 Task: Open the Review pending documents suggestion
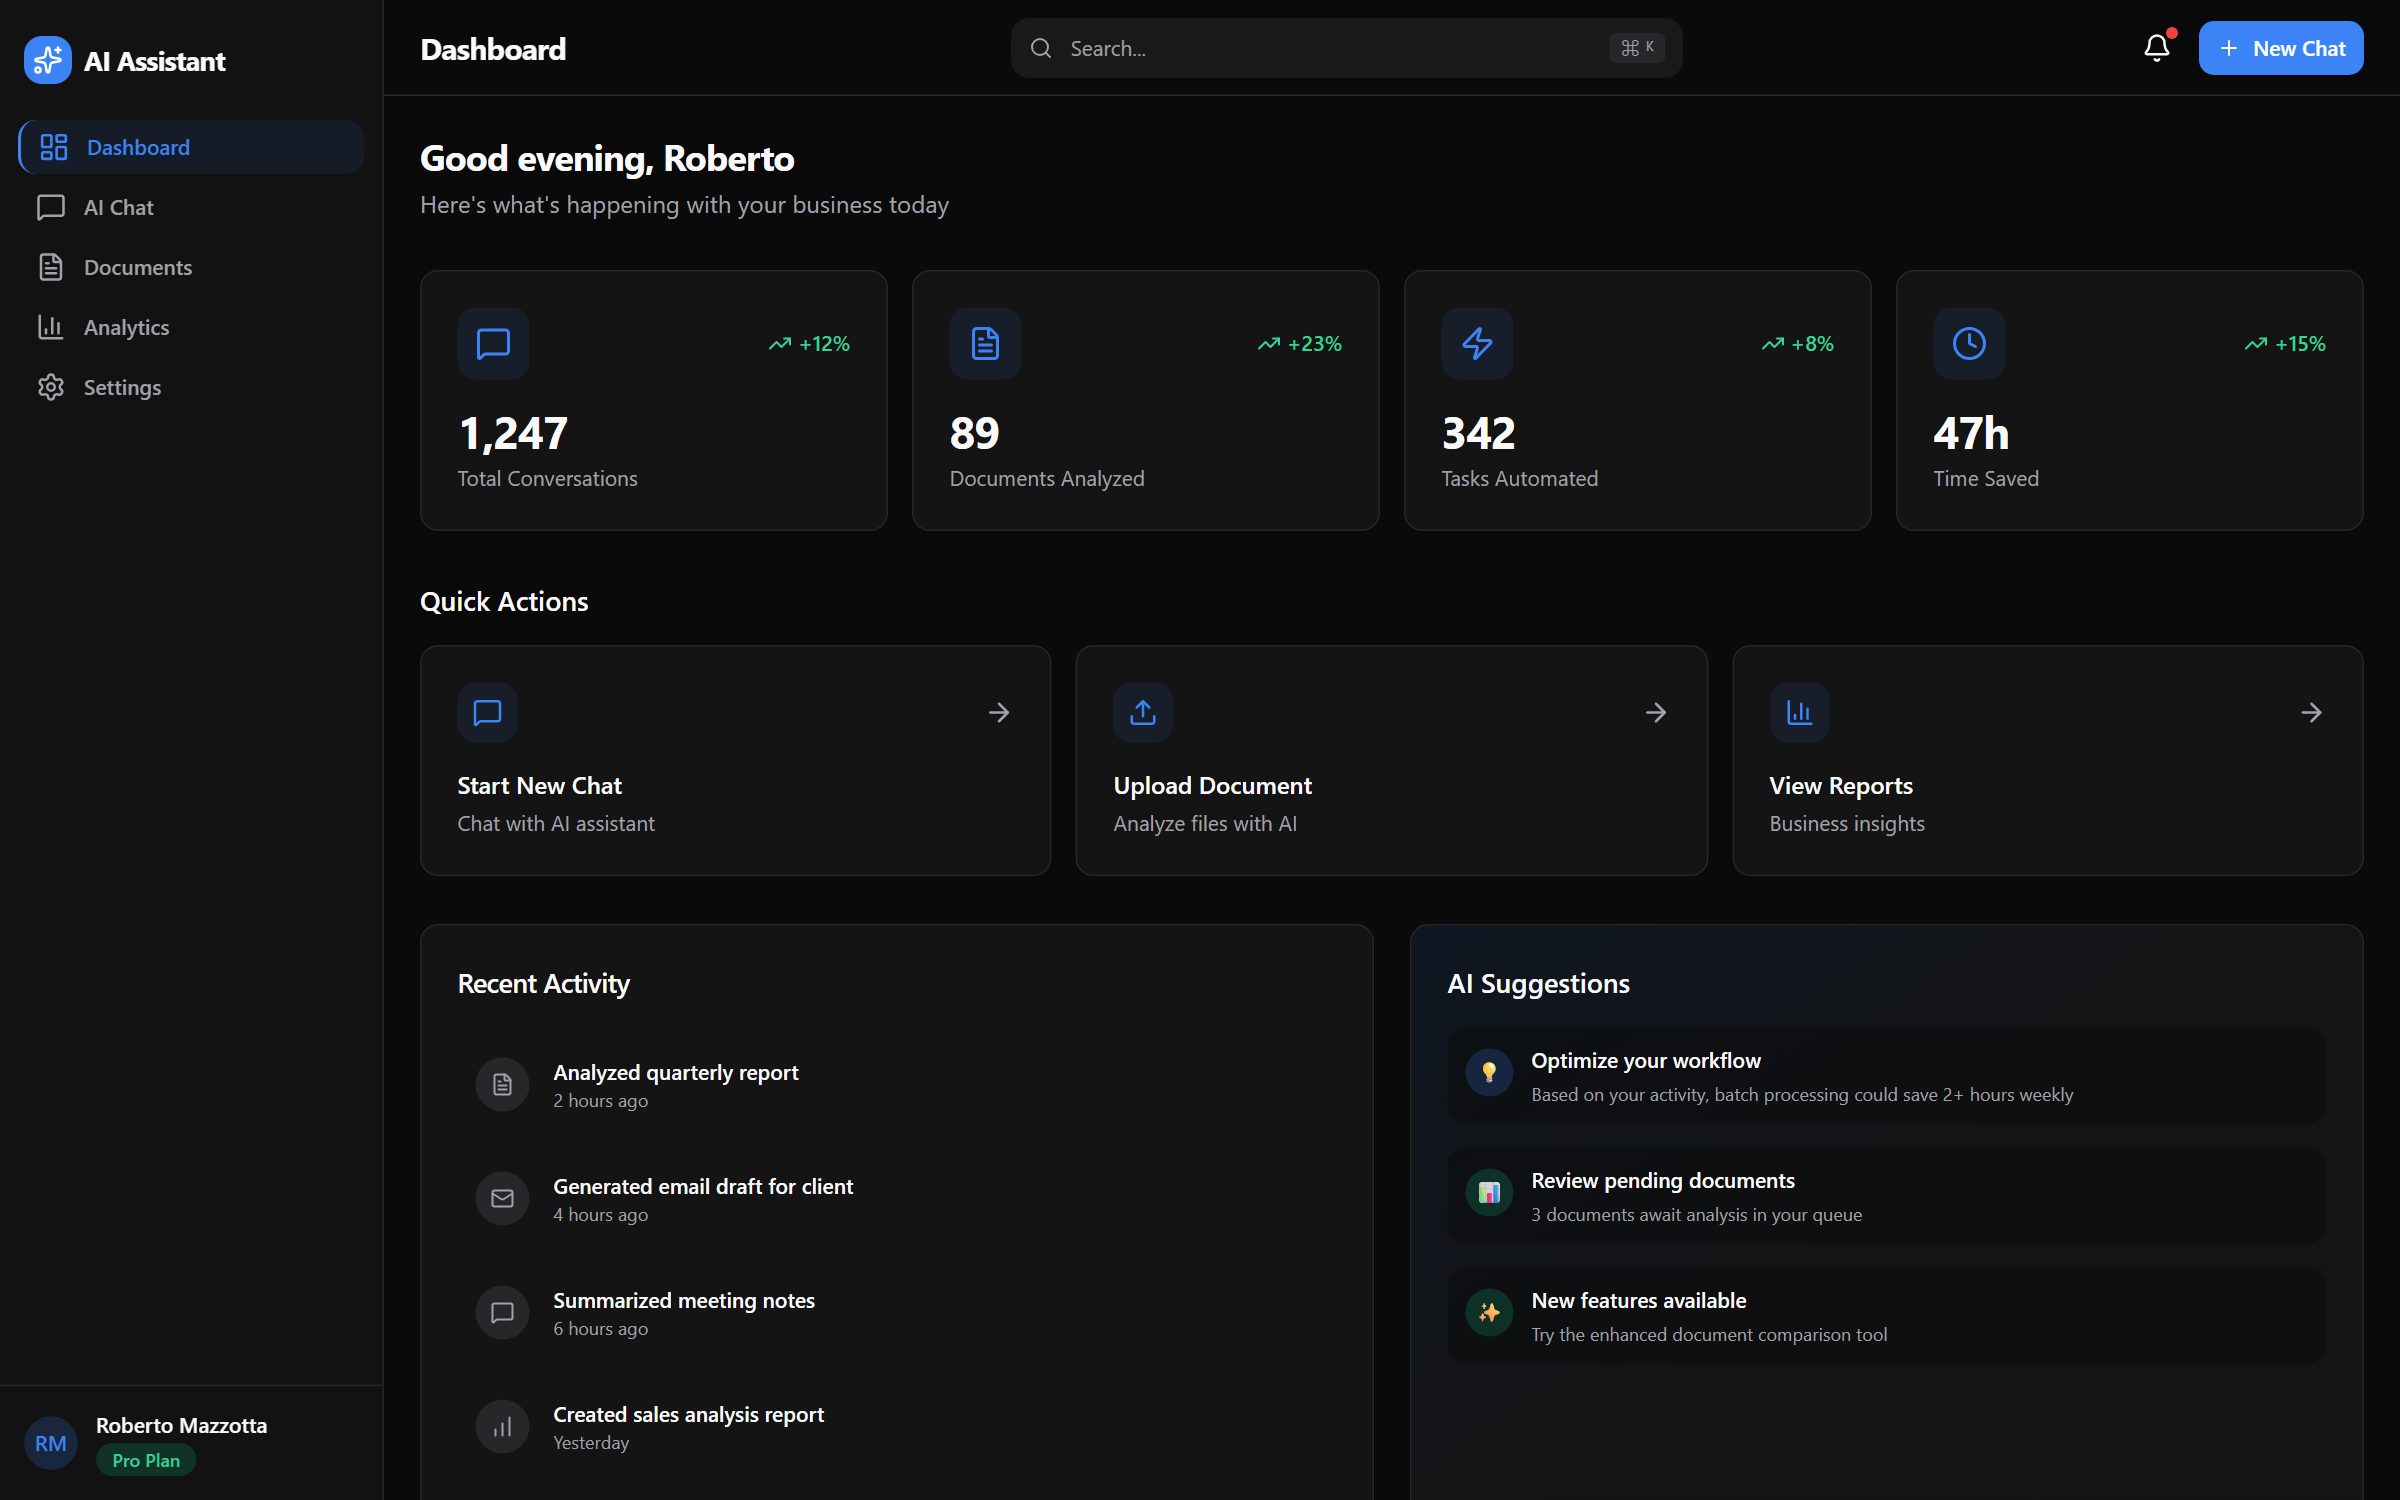(x=1886, y=1195)
